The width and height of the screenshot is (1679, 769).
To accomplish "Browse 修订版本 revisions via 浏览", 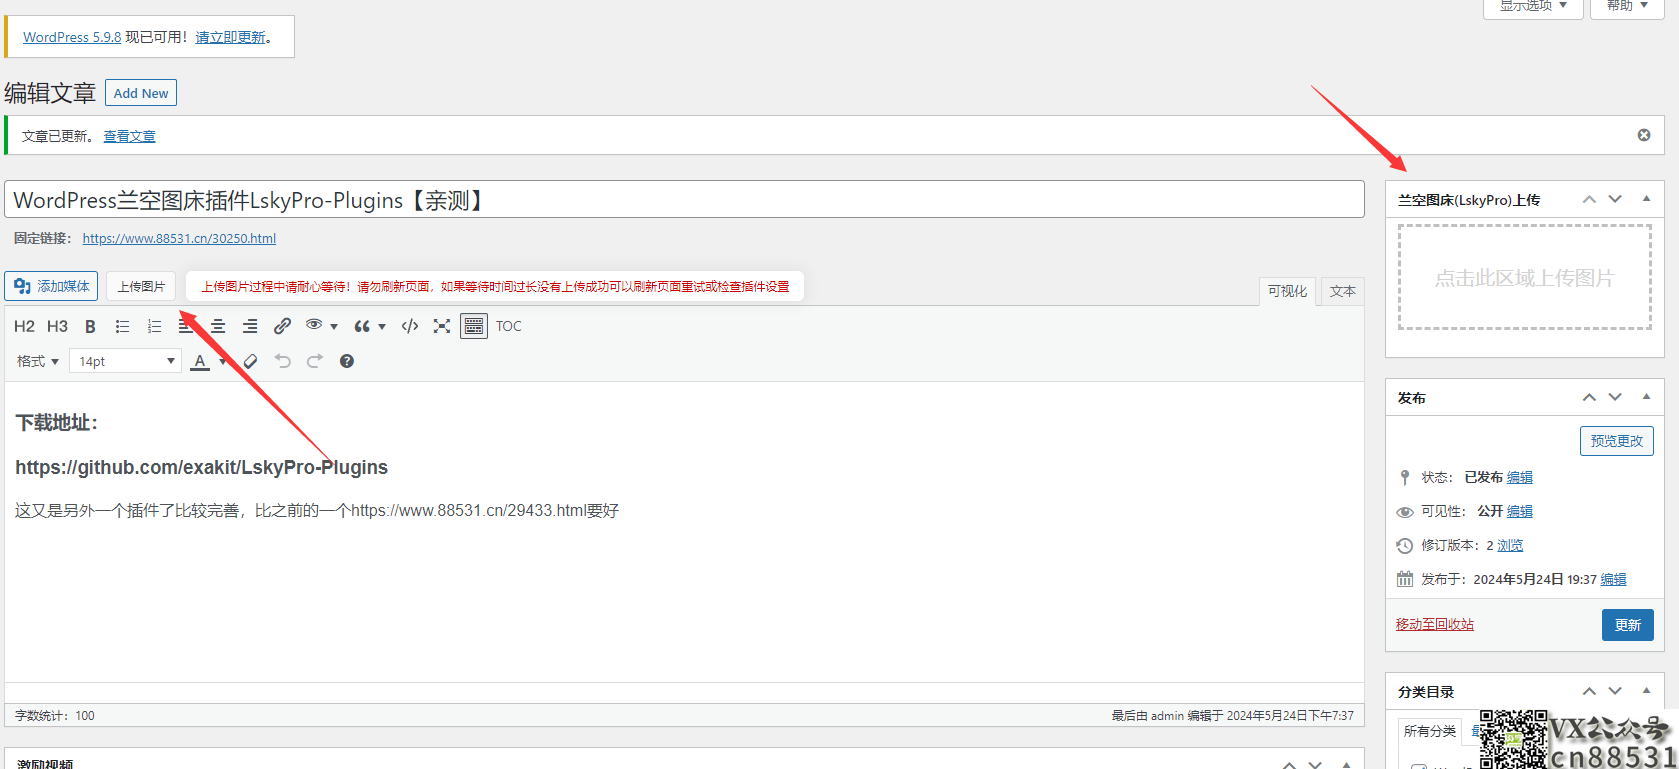I will (1510, 545).
